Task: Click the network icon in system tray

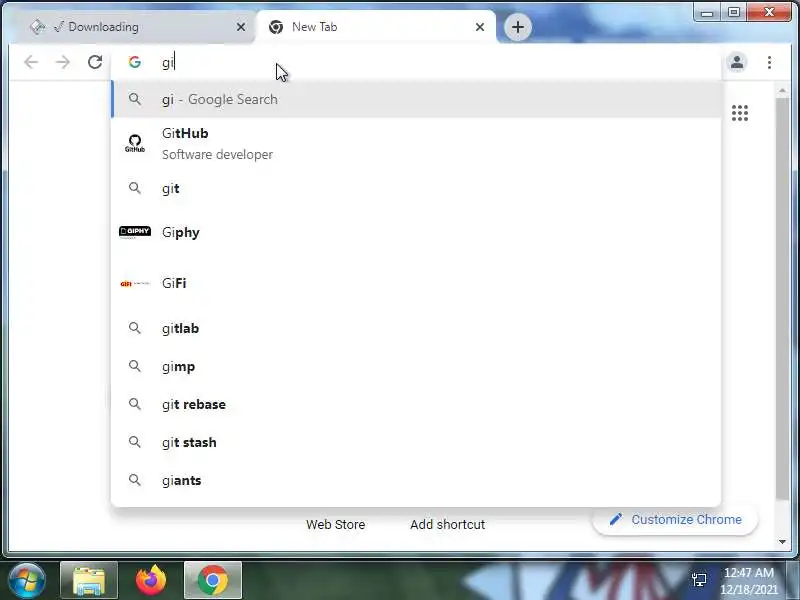Action: (699, 580)
